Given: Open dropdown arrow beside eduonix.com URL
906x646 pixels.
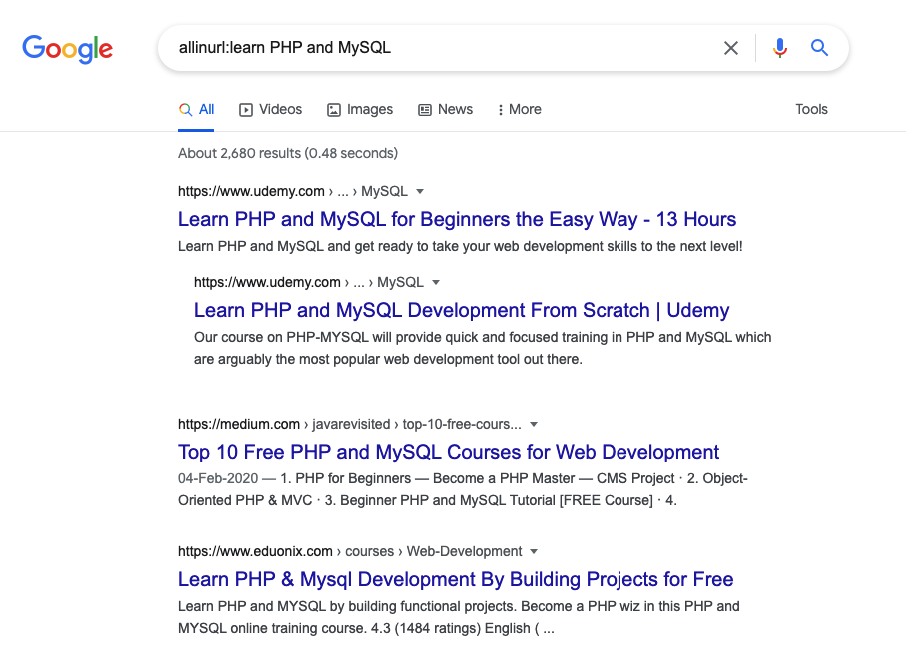Looking at the screenshot, I should click(x=534, y=552).
